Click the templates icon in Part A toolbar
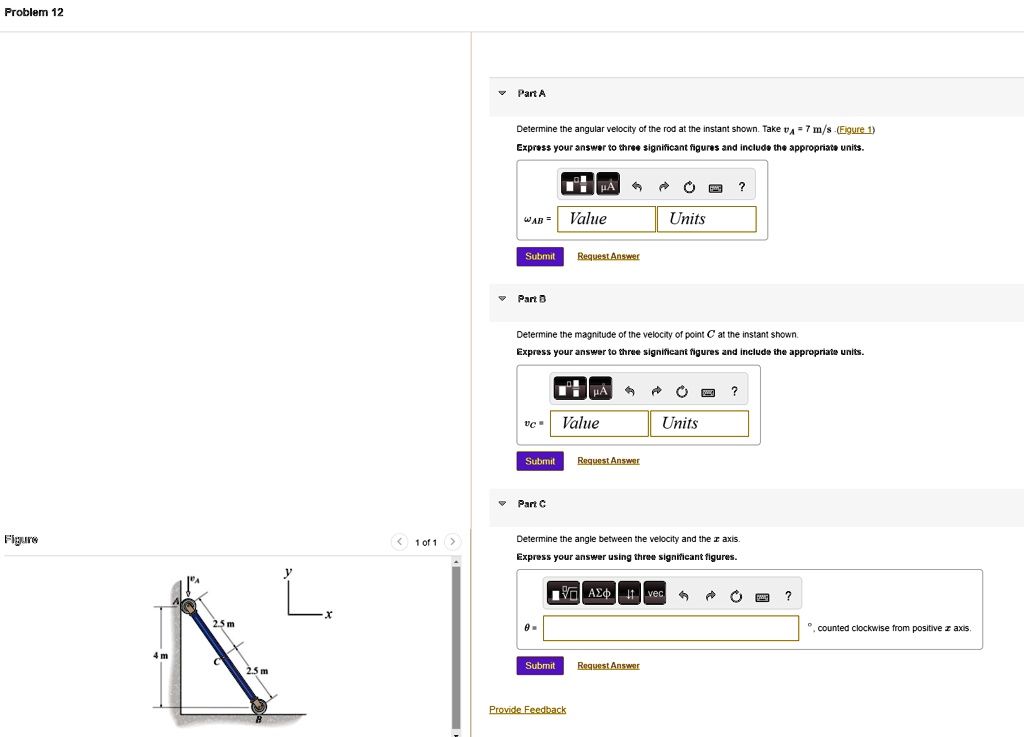The image size is (1024, 737). [577, 185]
